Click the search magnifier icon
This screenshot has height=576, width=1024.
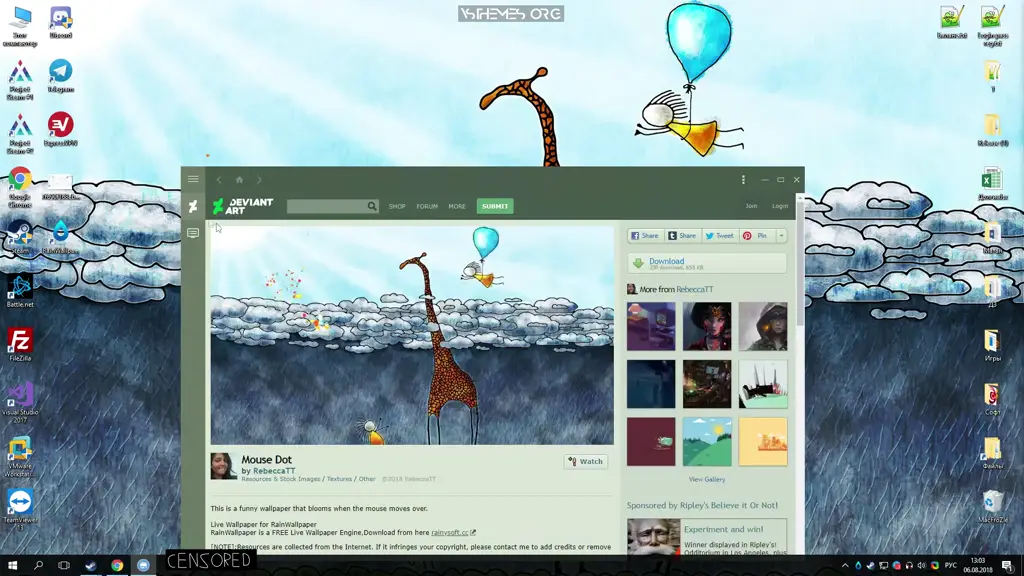pos(372,206)
